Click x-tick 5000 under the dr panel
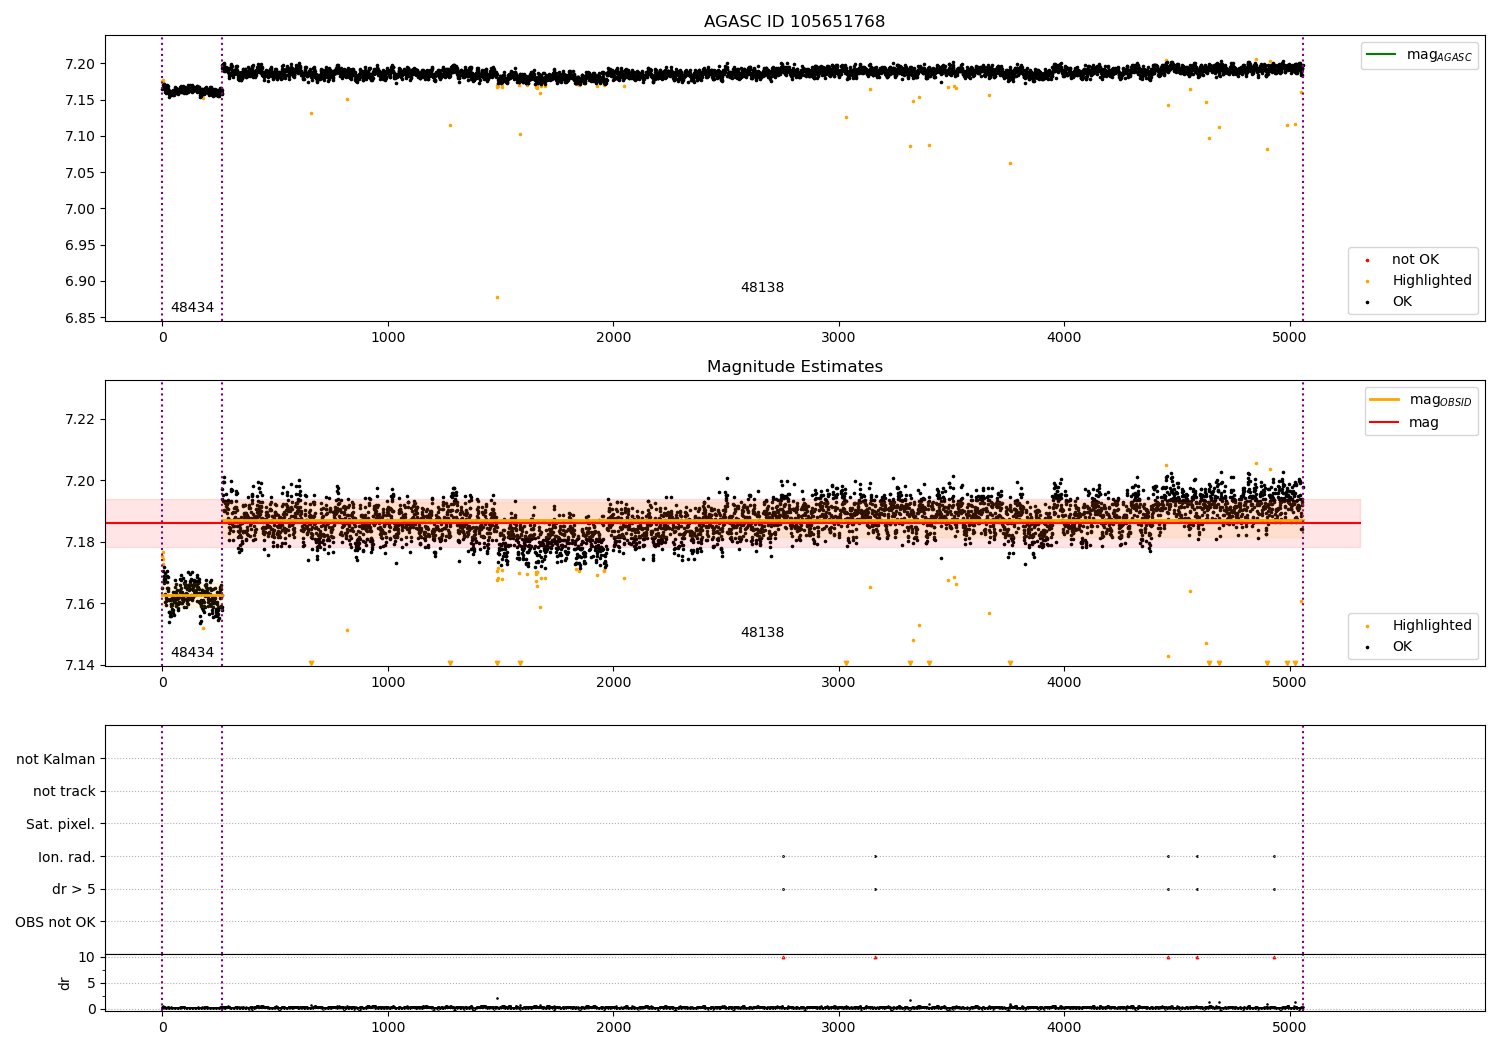Screen dimensions: 1500x1050 pyautogui.click(x=1289, y=1028)
